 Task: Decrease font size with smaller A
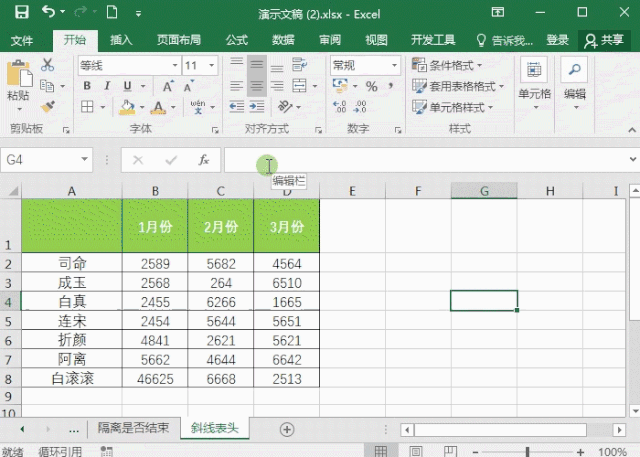[x=189, y=86]
